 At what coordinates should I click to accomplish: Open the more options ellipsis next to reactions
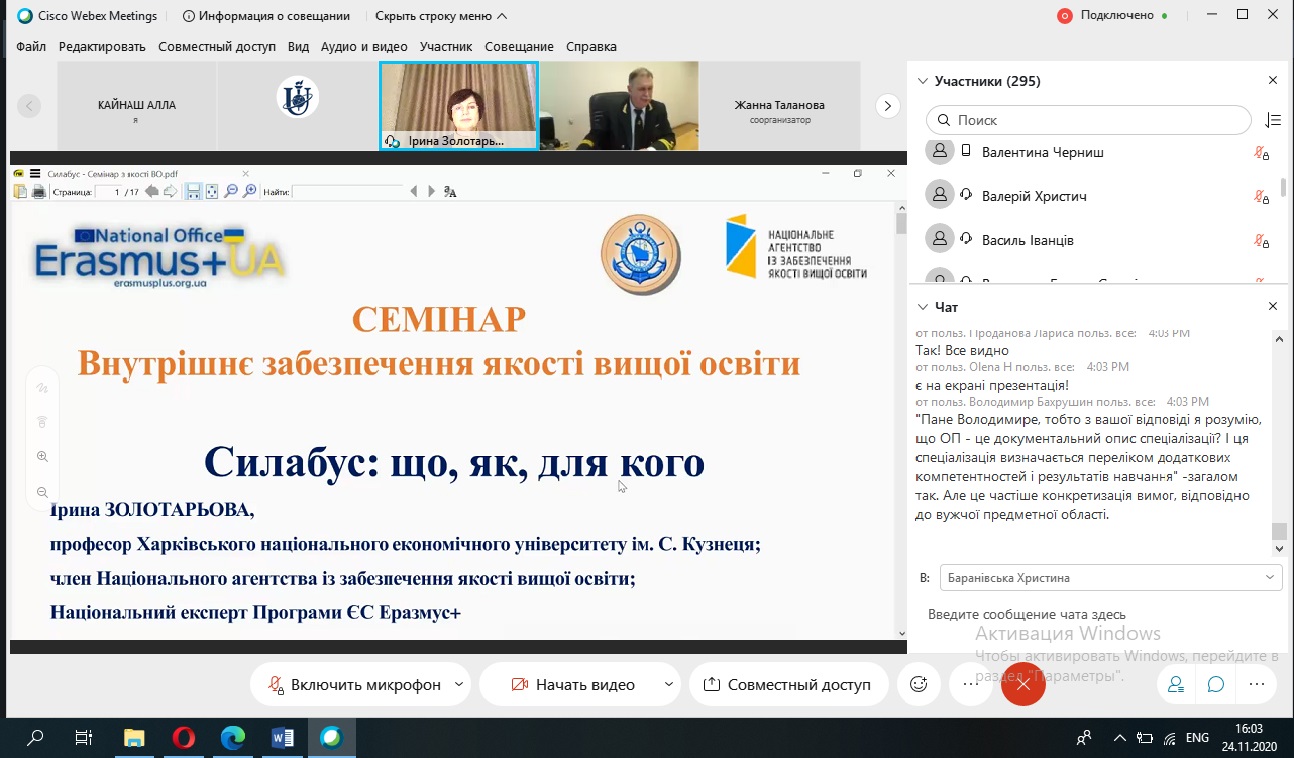pyautogui.click(x=969, y=685)
